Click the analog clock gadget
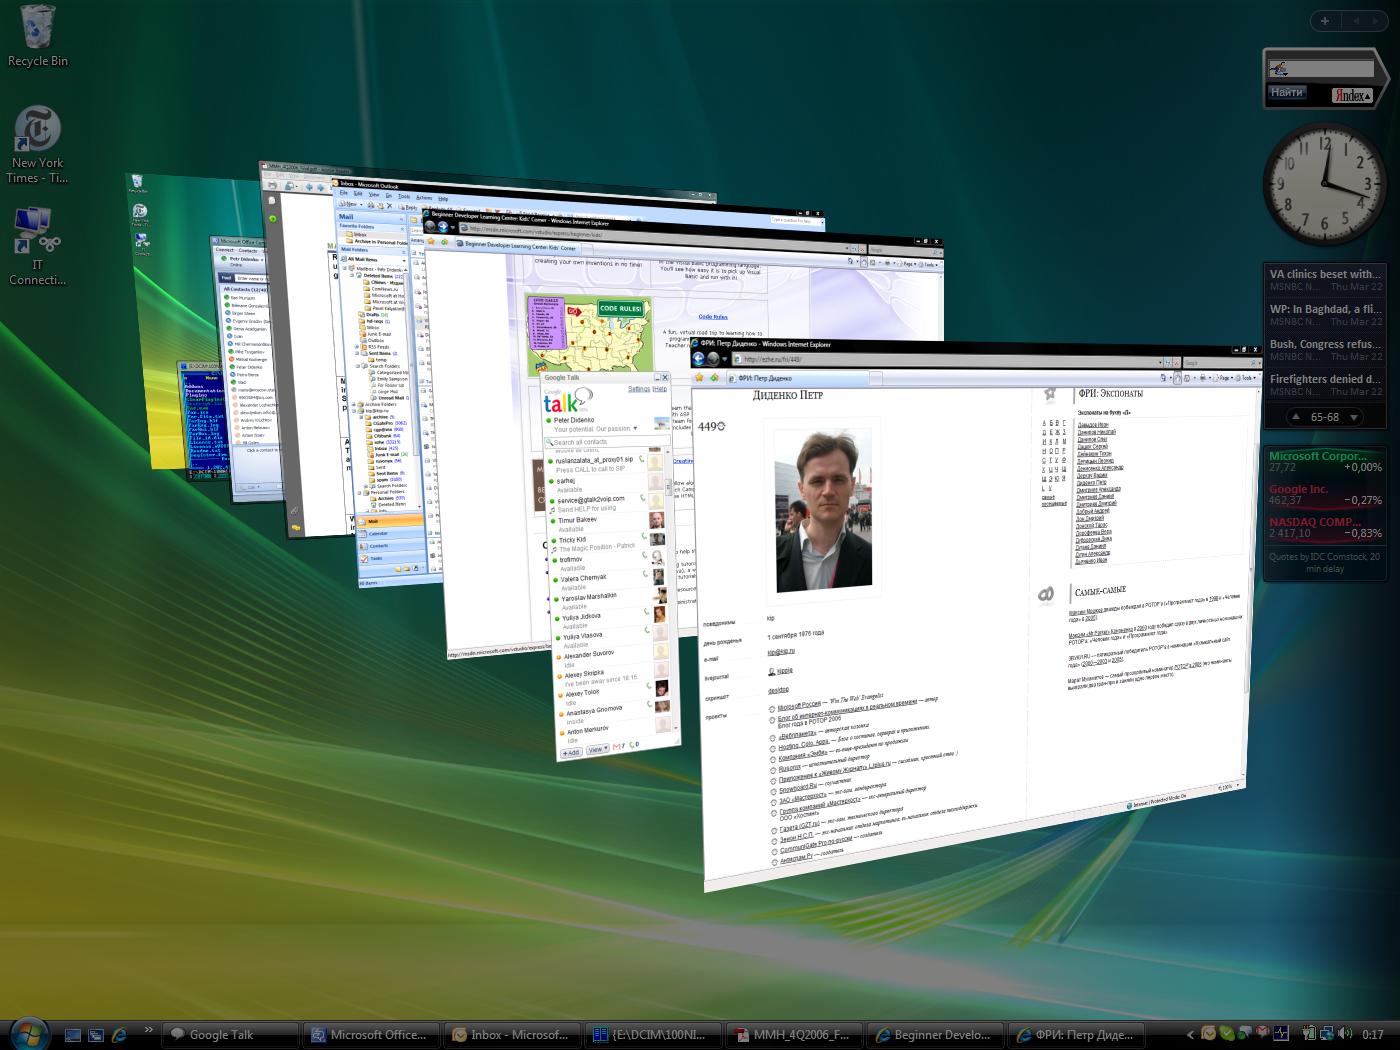 click(x=1324, y=183)
